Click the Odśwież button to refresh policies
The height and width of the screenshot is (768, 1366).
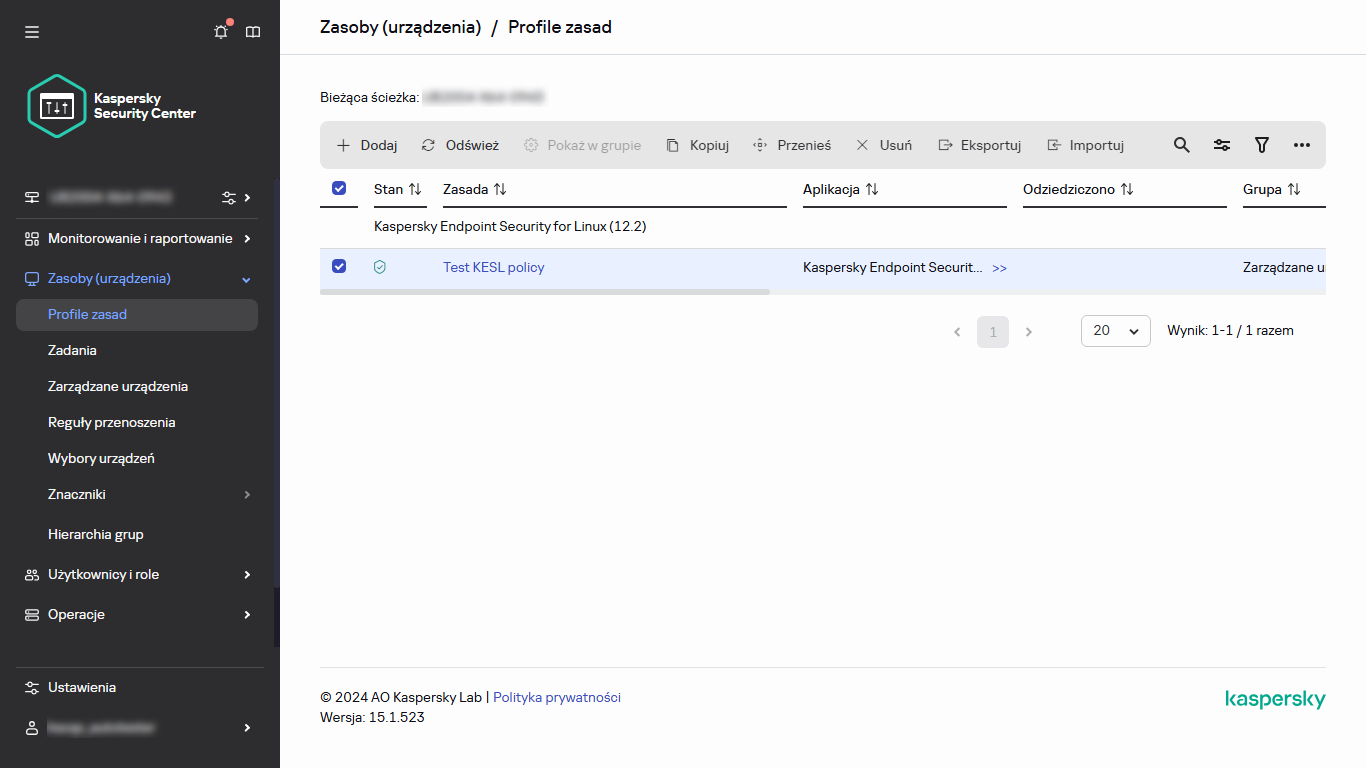coord(459,145)
